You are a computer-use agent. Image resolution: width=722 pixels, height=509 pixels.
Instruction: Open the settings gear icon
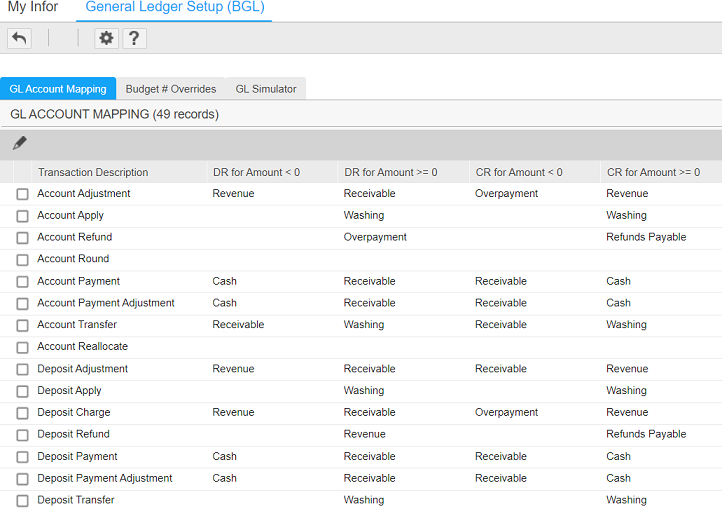tap(106, 38)
